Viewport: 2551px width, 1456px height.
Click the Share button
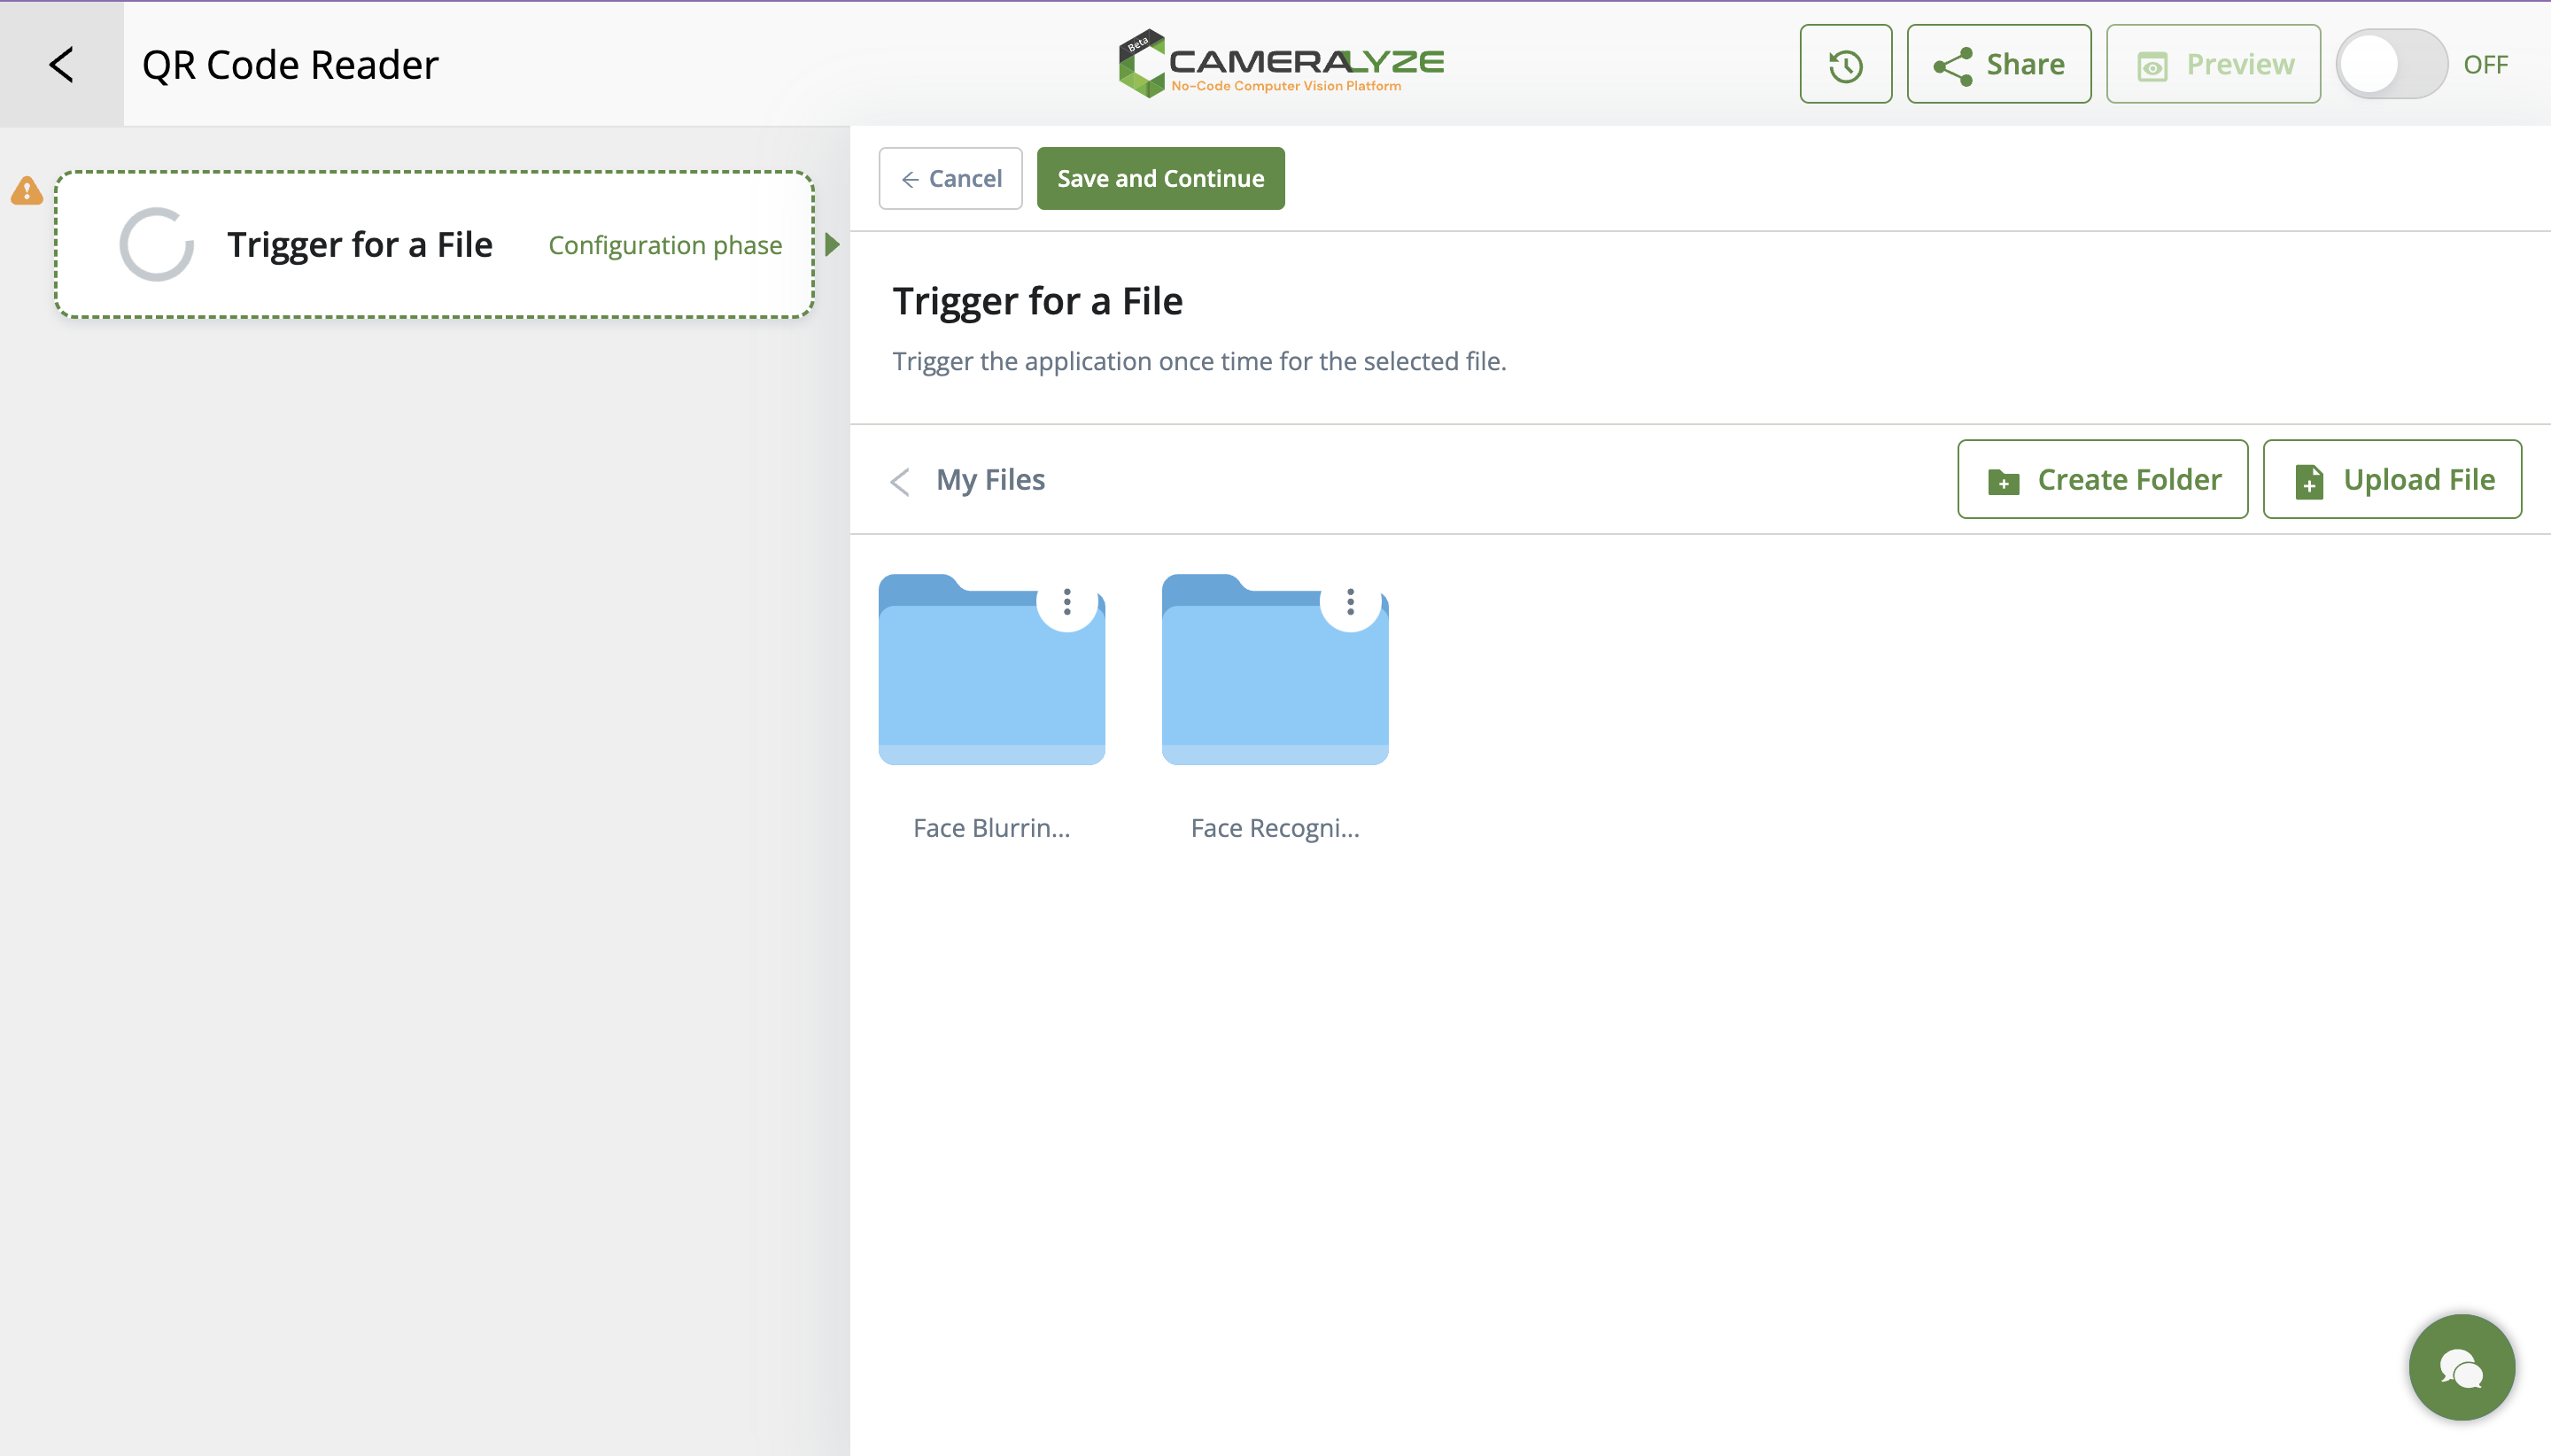[x=1998, y=64]
